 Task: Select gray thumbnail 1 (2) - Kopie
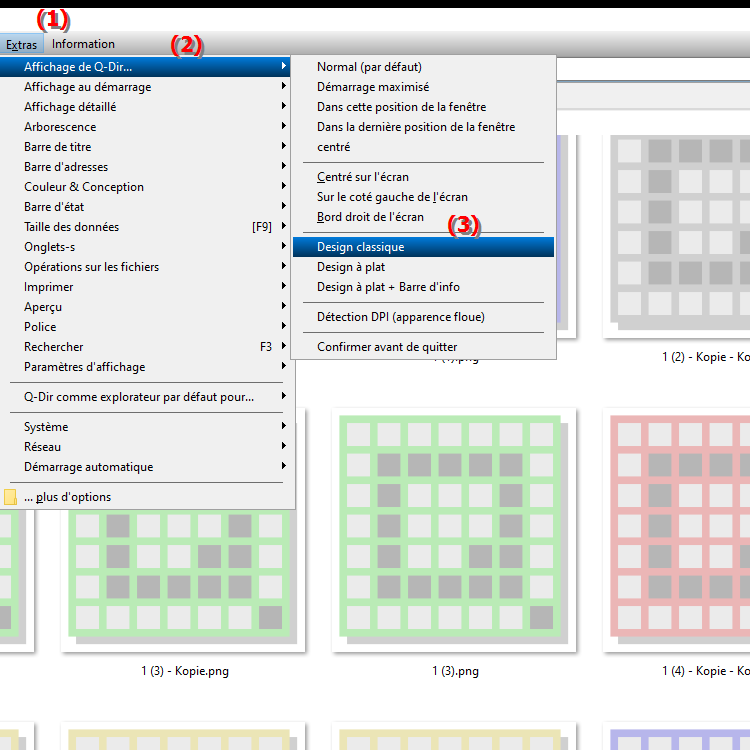(x=676, y=236)
